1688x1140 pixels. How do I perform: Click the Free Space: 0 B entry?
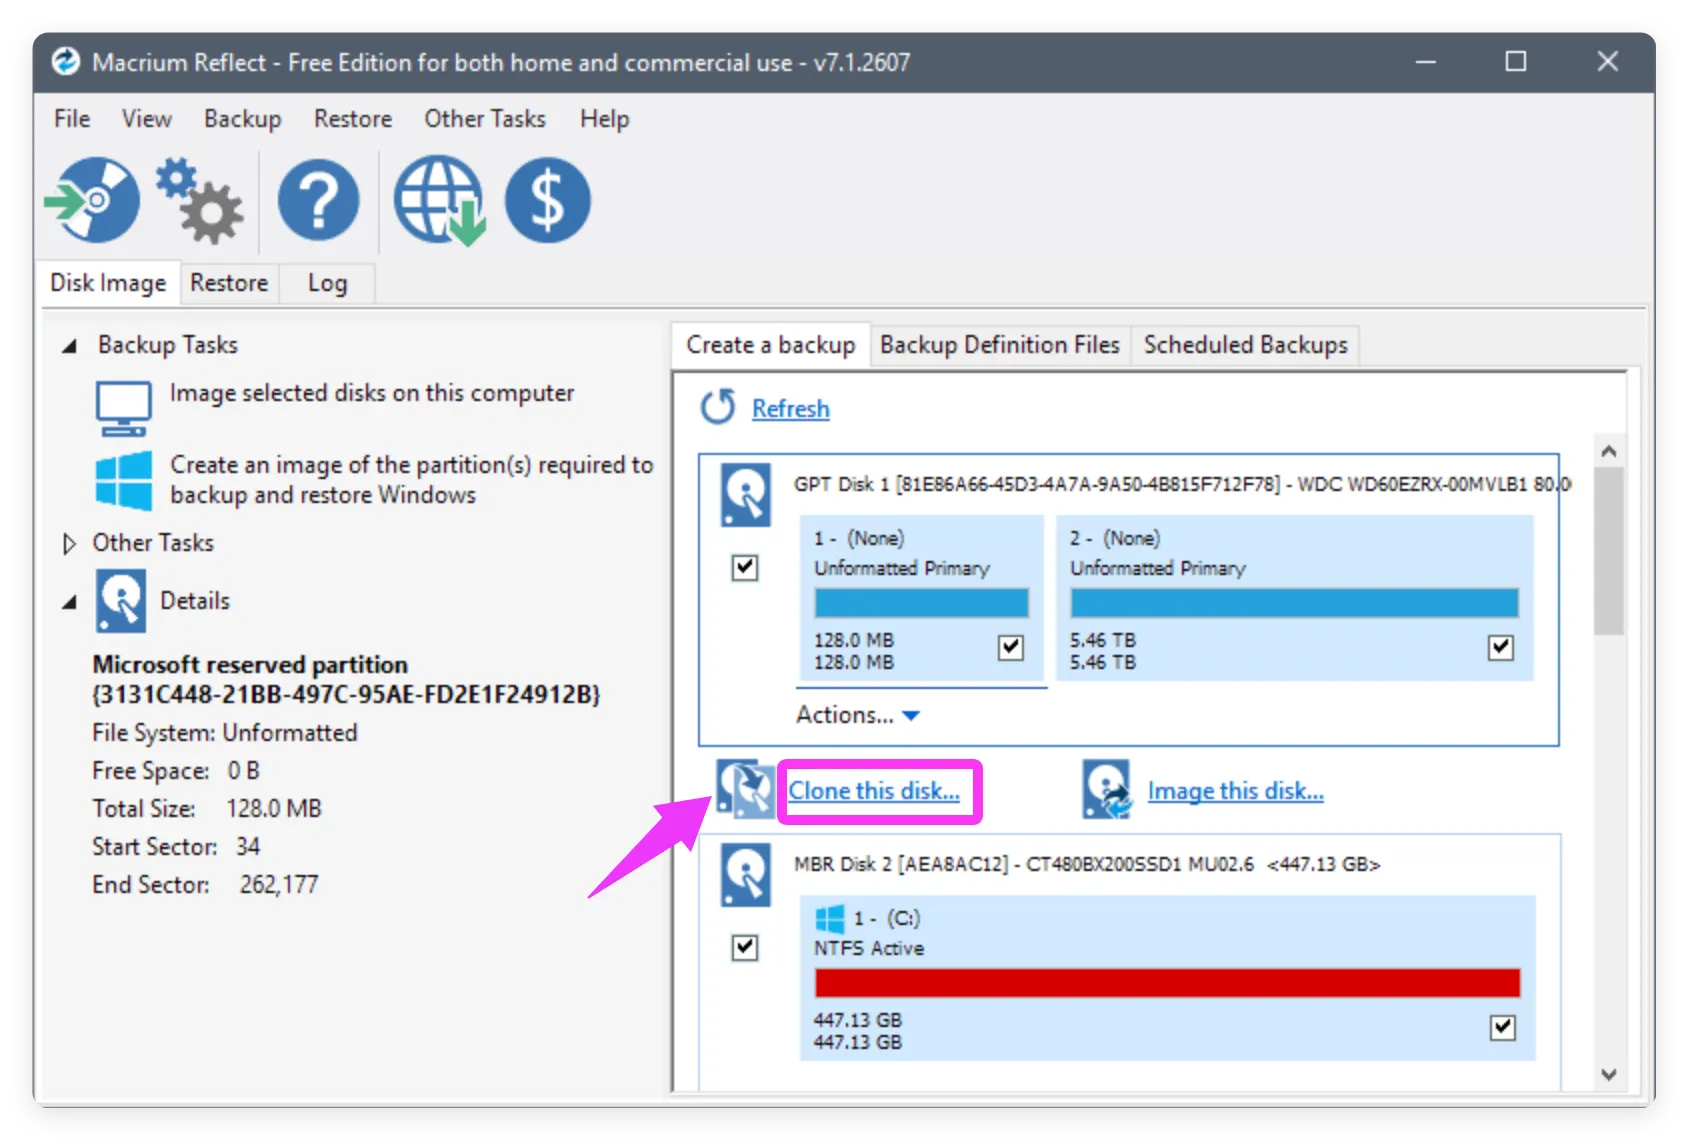[176, 771]
